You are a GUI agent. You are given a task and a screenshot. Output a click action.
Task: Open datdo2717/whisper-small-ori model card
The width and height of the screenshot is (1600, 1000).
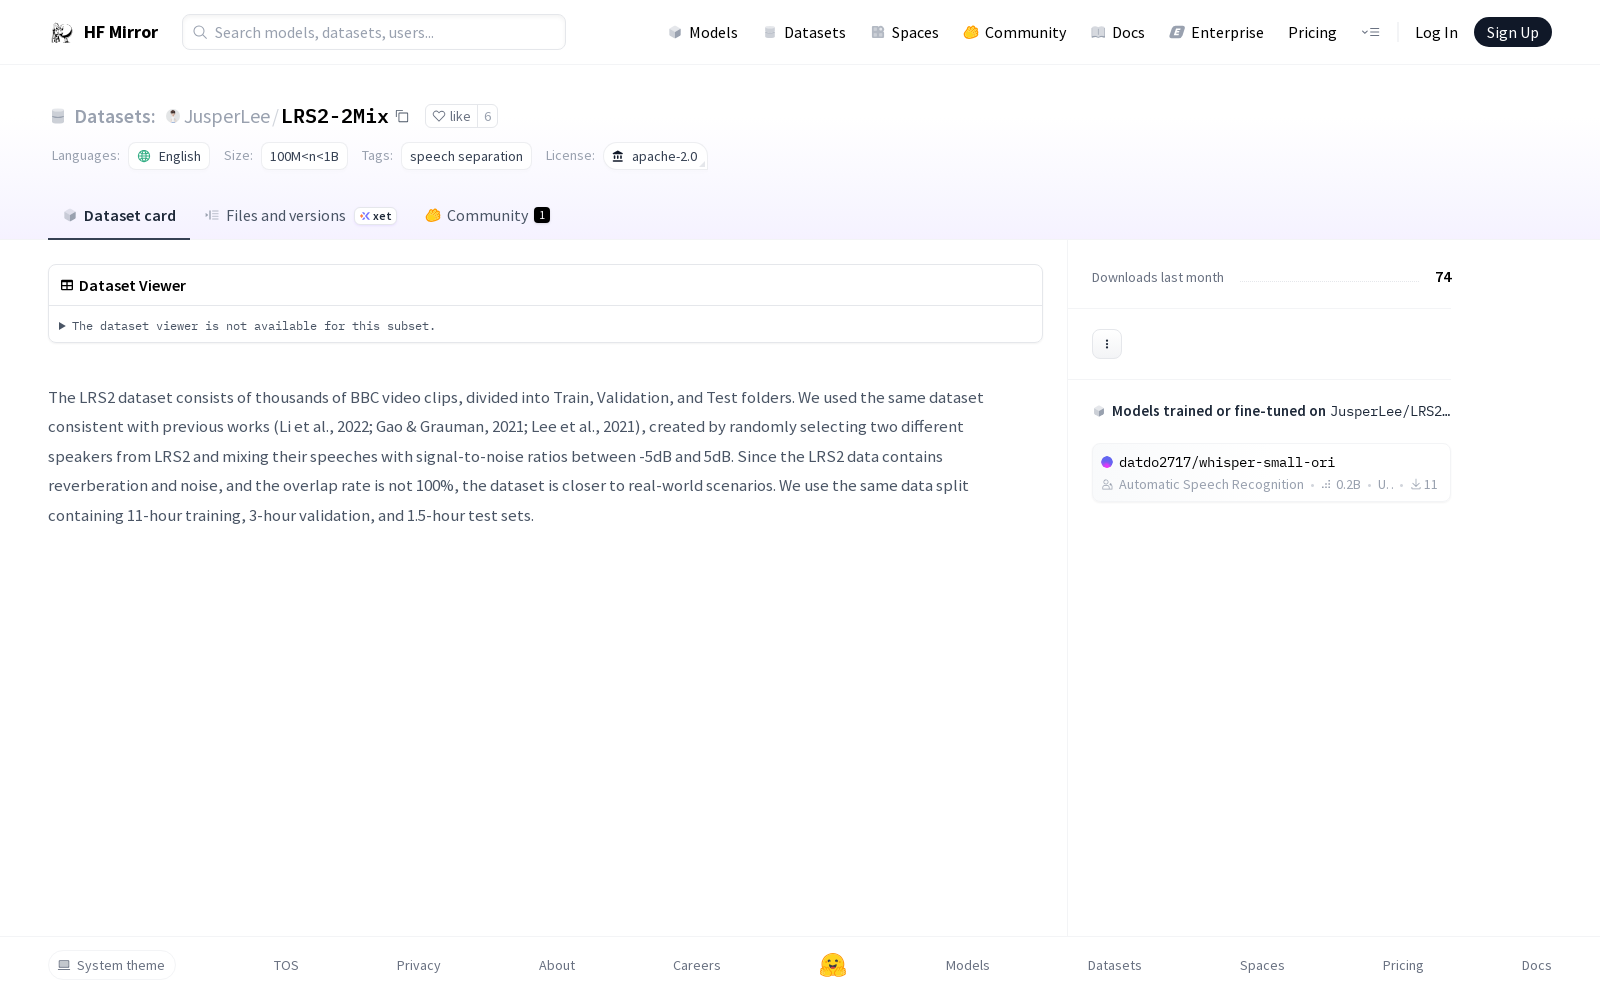click(x=1271, y=473)
